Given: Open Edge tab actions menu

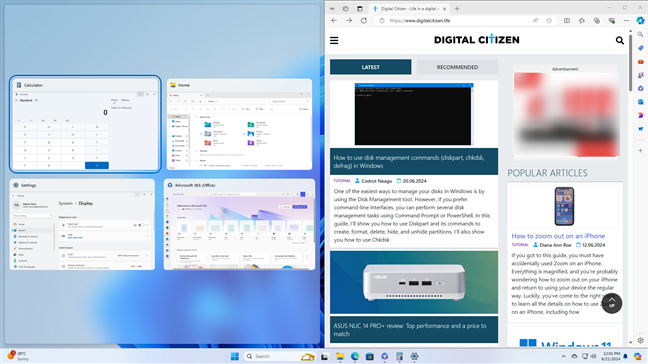Looking at the screenshot, I should point(360,8).
